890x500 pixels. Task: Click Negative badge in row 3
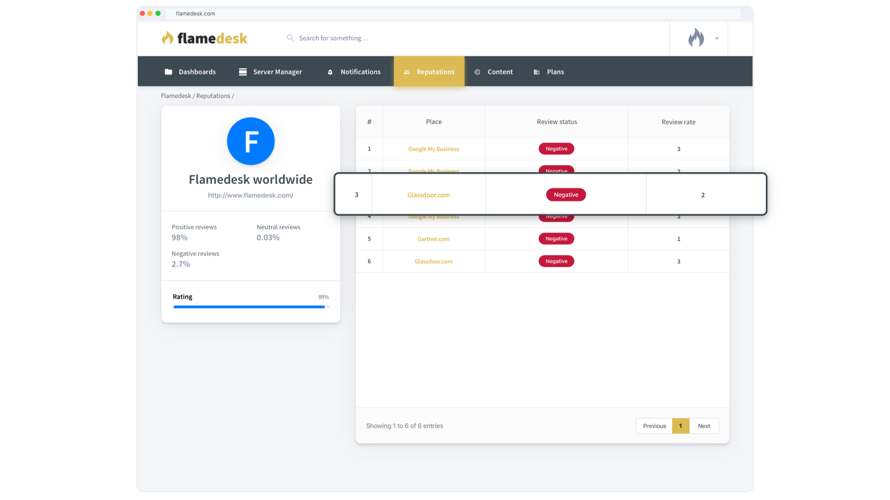[566, 195]
